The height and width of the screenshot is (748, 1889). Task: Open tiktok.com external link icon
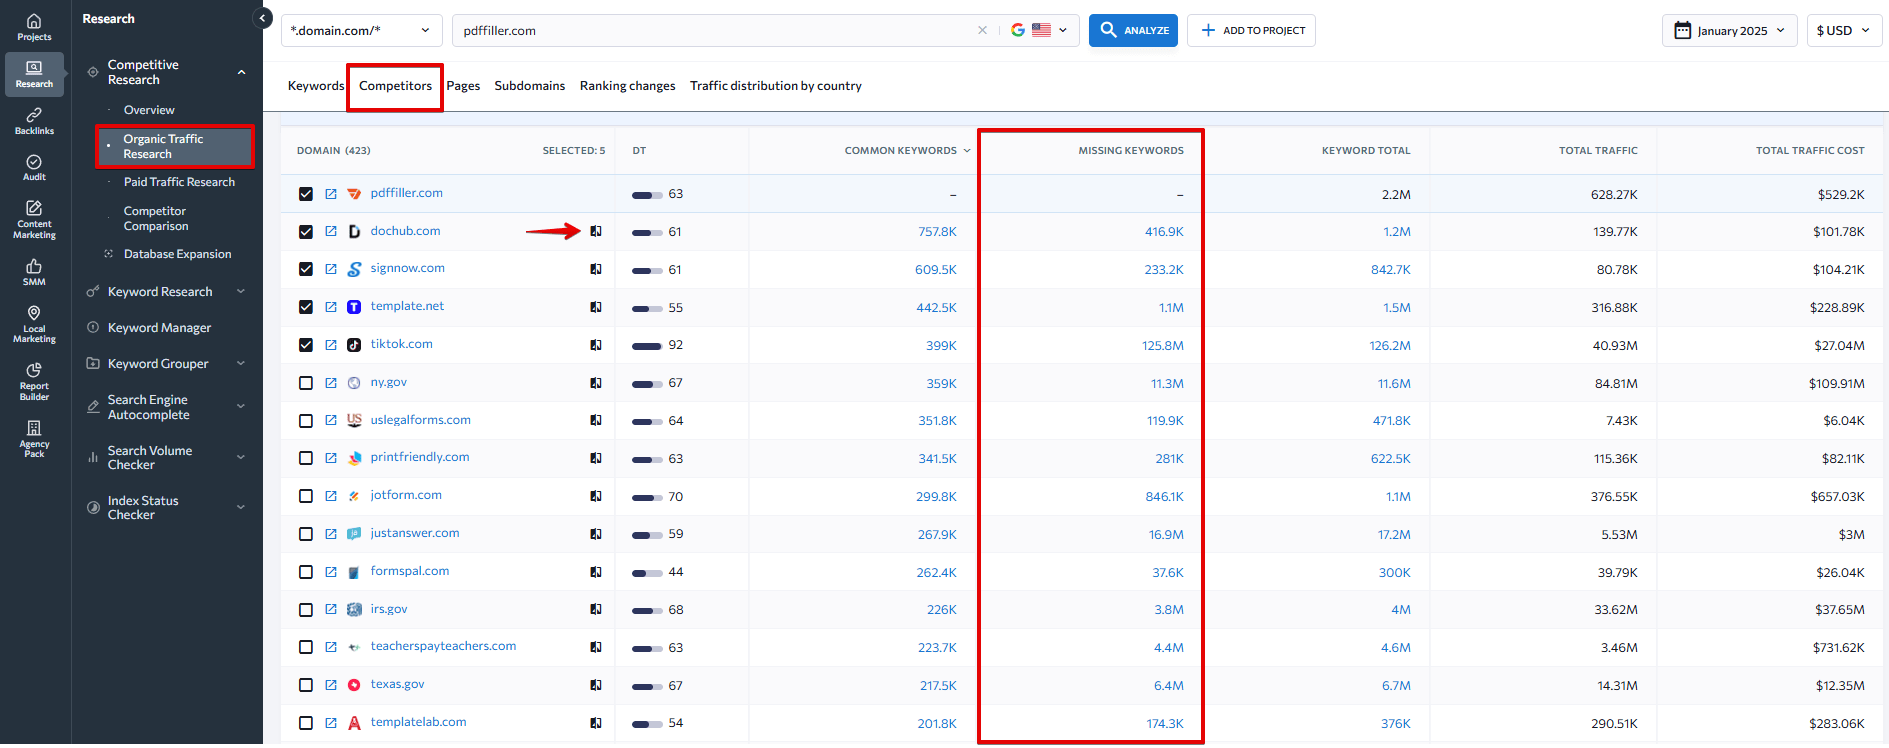coord(331,345)
